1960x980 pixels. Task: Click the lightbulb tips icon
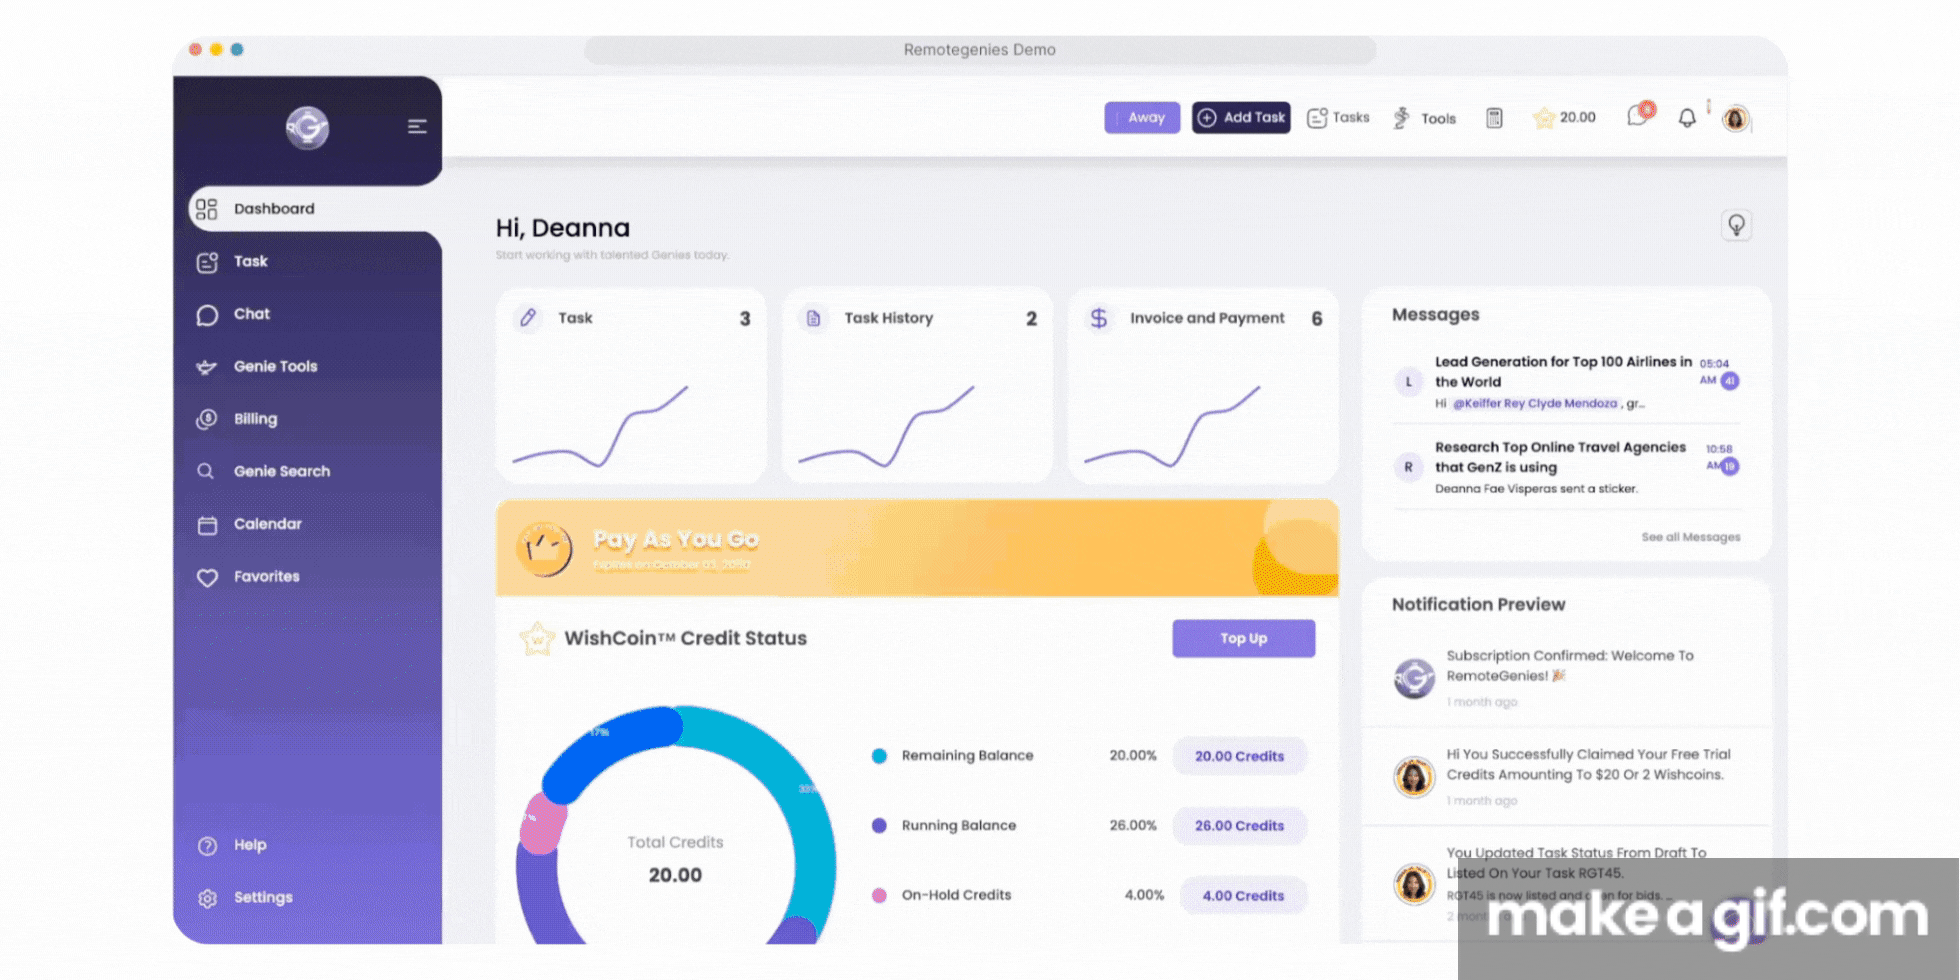1736,225
